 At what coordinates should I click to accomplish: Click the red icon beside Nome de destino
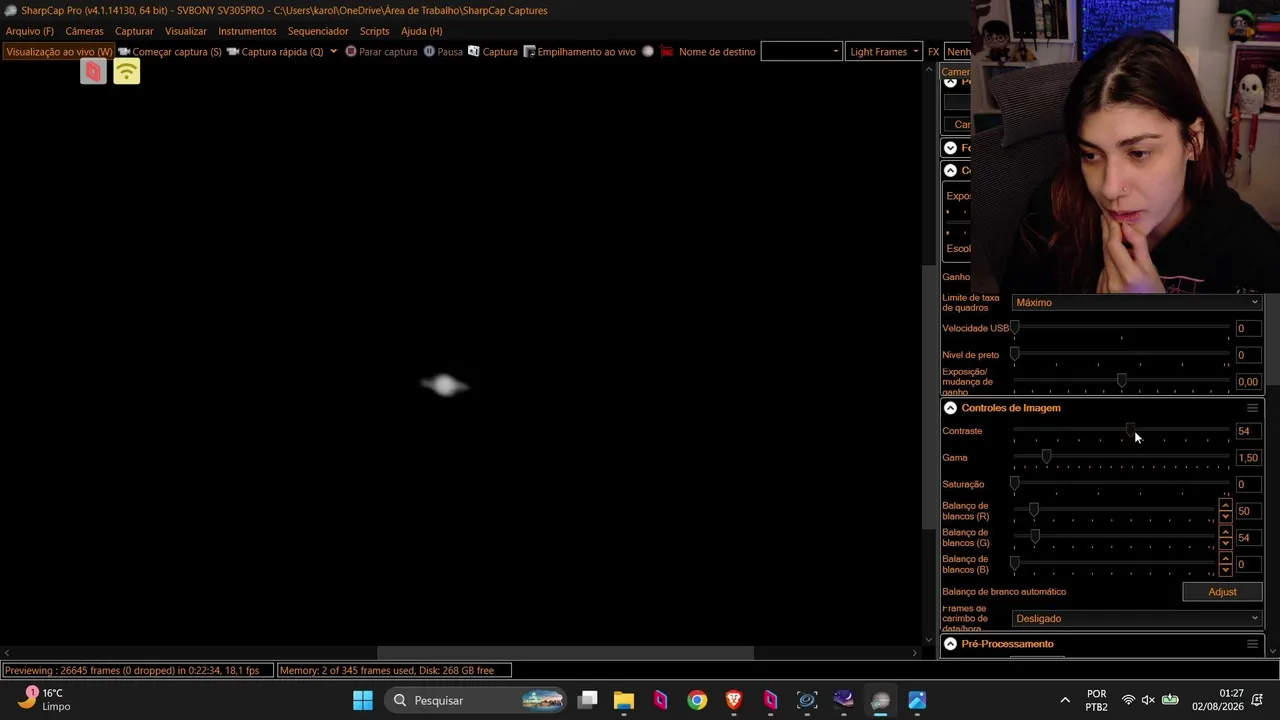click(x=666, y=51)
